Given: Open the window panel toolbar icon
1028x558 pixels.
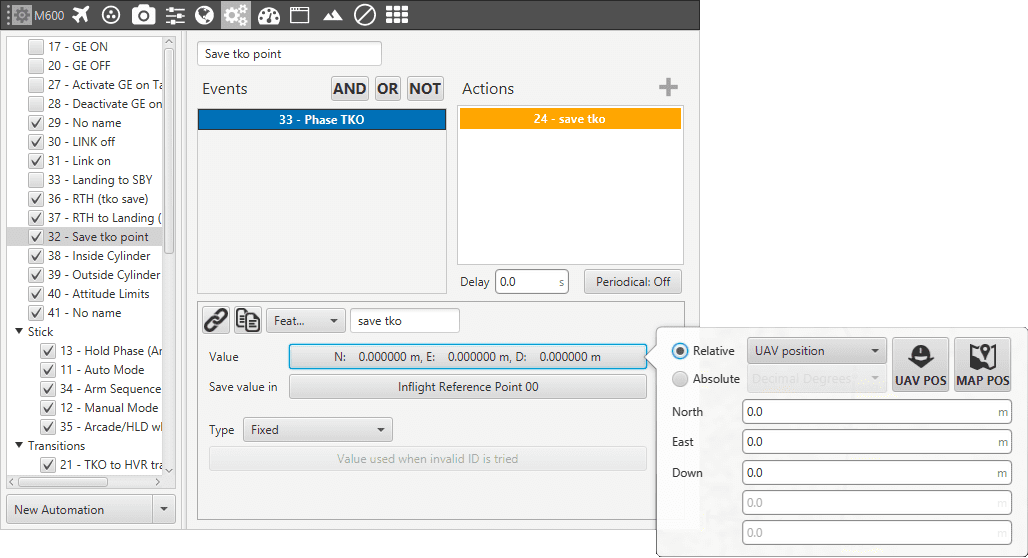Looking at the screenshot, I should coord(300,14).
